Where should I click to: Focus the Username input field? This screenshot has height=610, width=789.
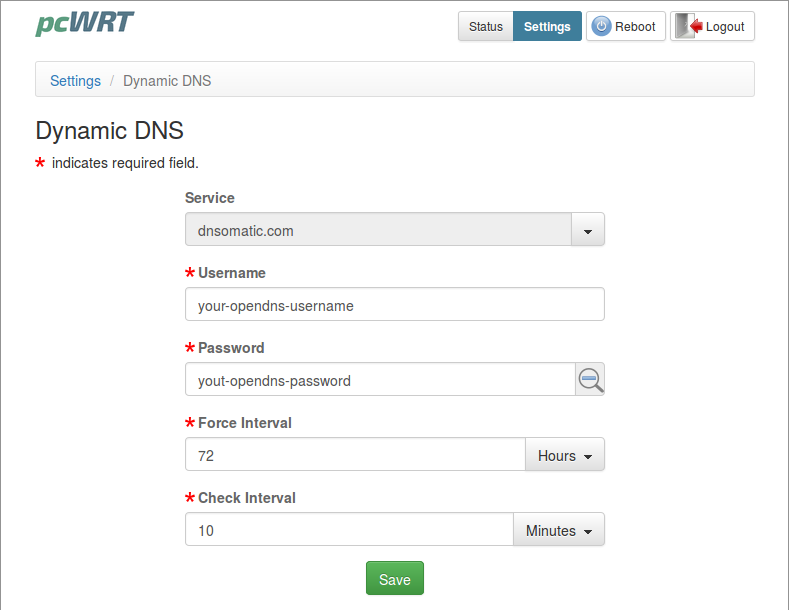tap(394, 304)
